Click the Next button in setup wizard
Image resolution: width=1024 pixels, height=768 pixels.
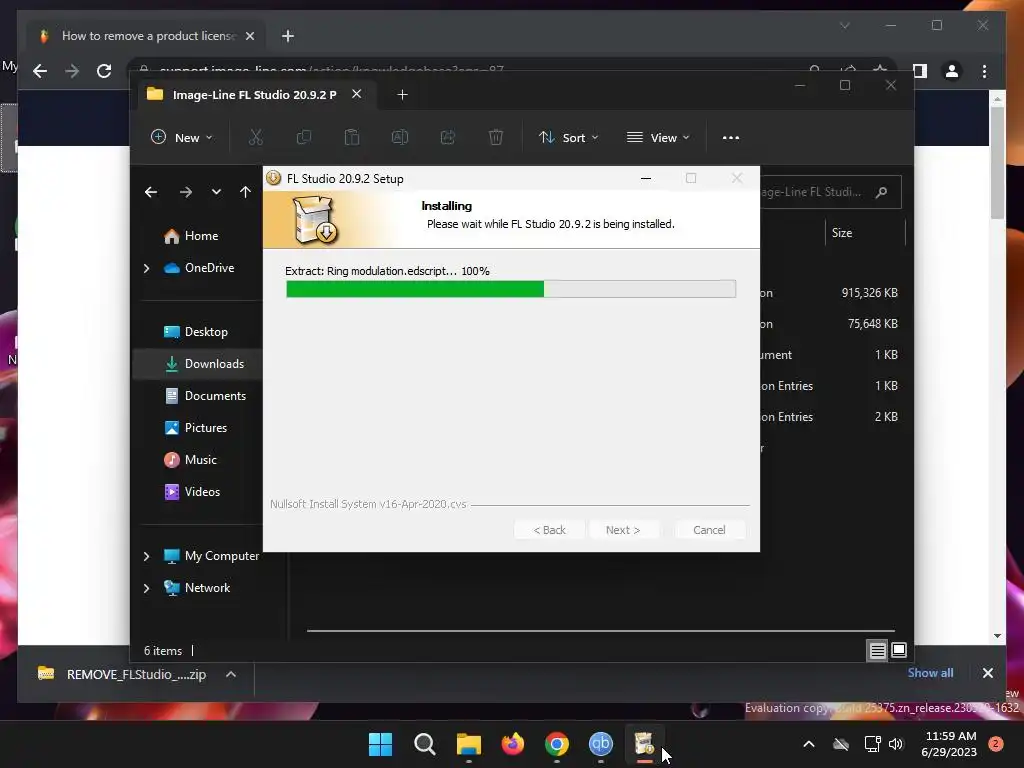pyautogui.click(x=623, y=530)
